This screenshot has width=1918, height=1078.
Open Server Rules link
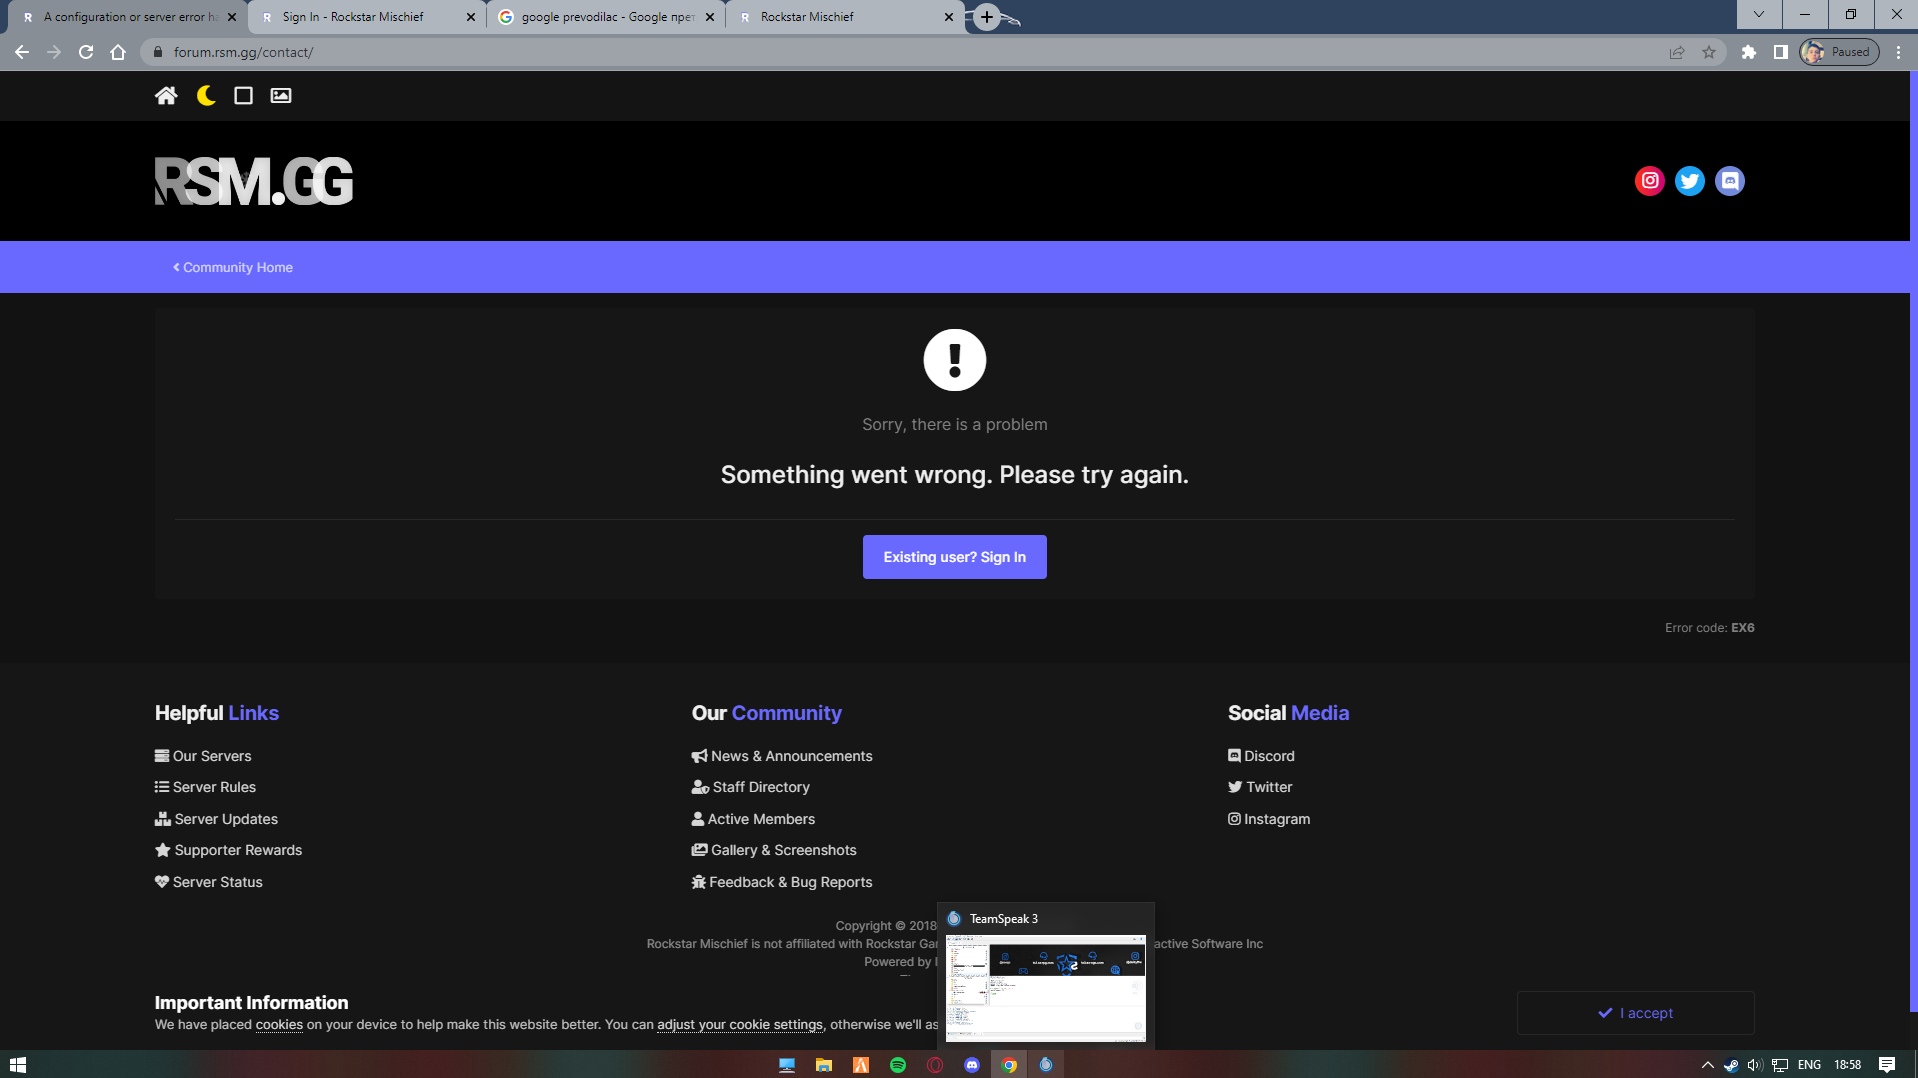point(205,787)
